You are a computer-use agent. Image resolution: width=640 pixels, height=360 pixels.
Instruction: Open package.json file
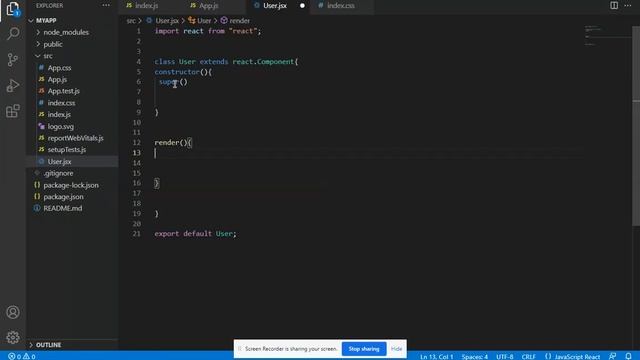63,197
